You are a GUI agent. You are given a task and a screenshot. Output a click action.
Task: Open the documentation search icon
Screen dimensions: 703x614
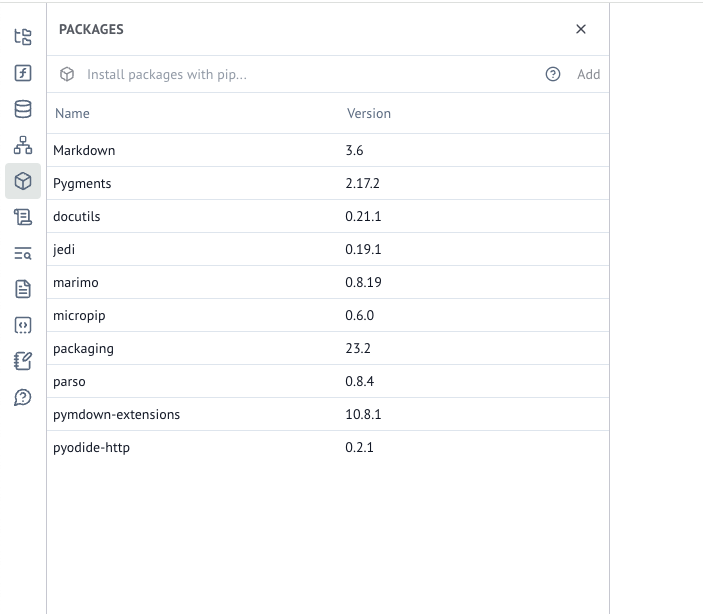click(x=23, y=253)
